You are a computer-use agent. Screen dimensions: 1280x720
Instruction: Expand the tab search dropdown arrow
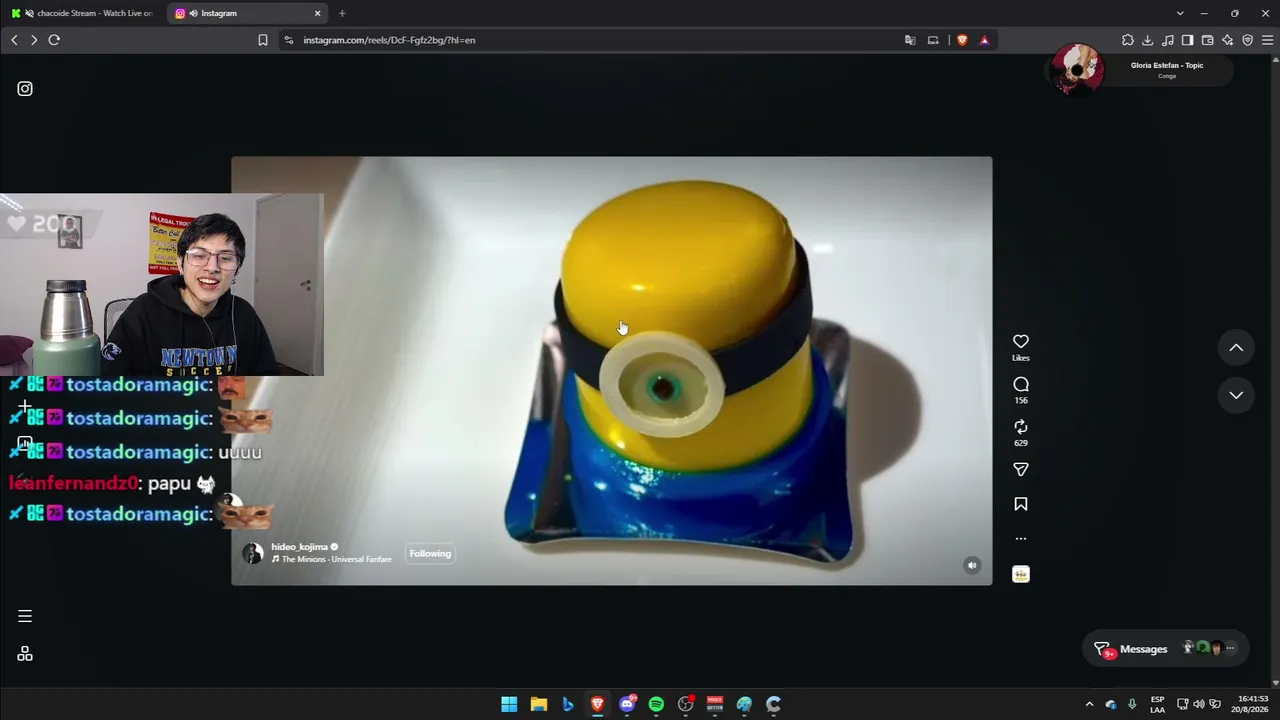point(1180,13)
